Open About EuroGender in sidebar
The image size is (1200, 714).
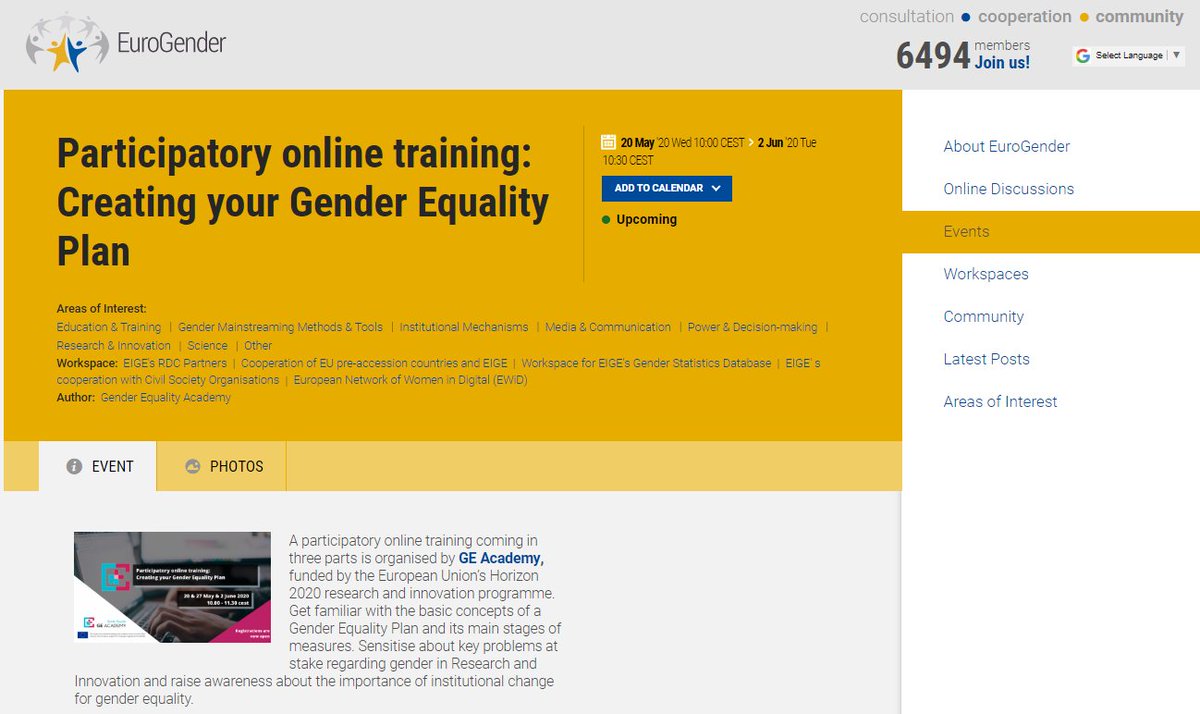click(x=1007, y=146)
